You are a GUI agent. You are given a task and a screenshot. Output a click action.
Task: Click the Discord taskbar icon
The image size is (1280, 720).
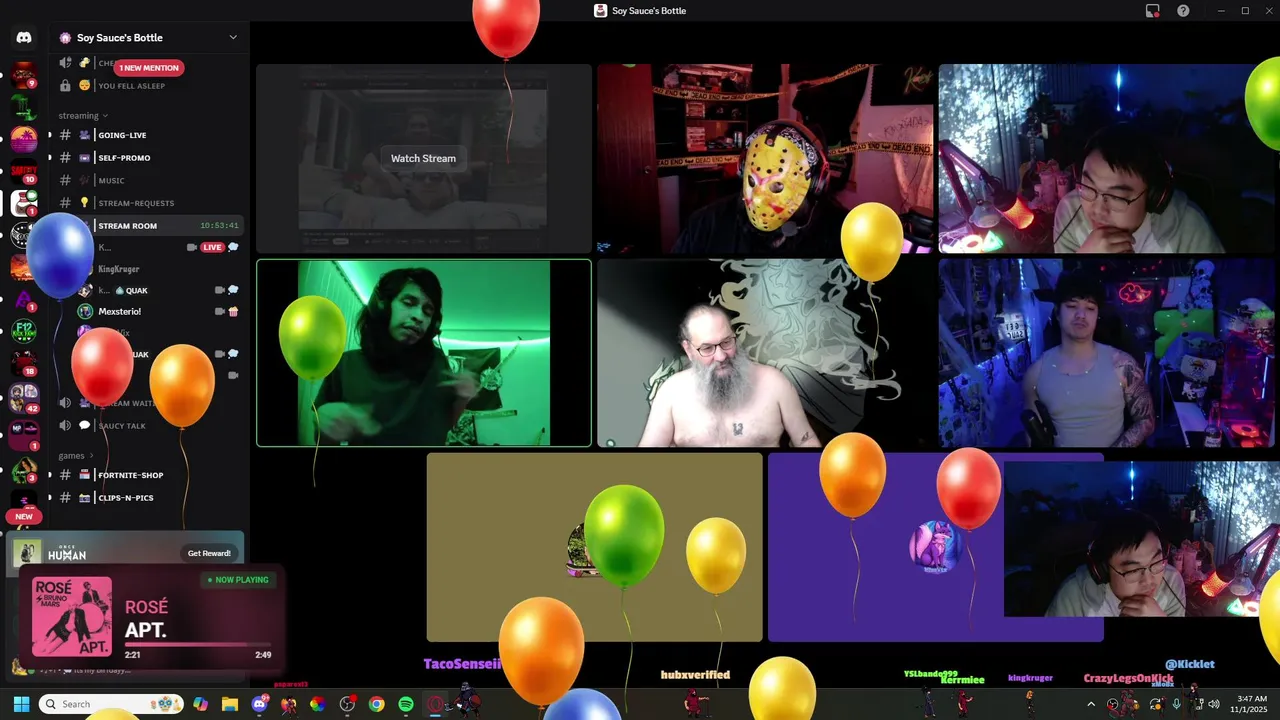click(260, 704)
